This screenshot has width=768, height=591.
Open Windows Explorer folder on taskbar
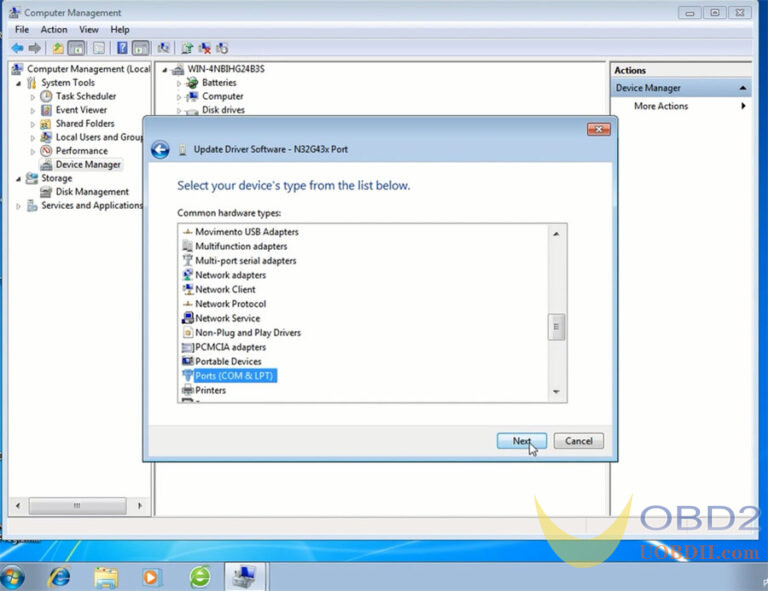tap(106, 577)
